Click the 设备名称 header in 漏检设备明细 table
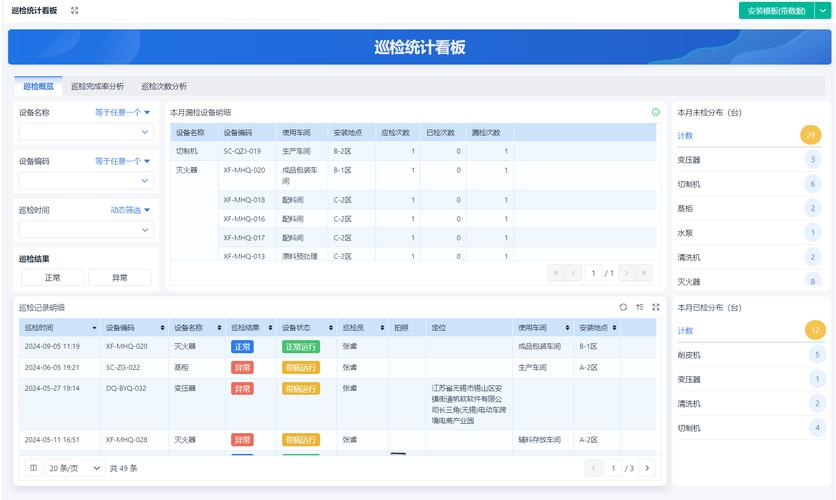The width and height of the screenshot is (836, 500). [x=194, y=133]
